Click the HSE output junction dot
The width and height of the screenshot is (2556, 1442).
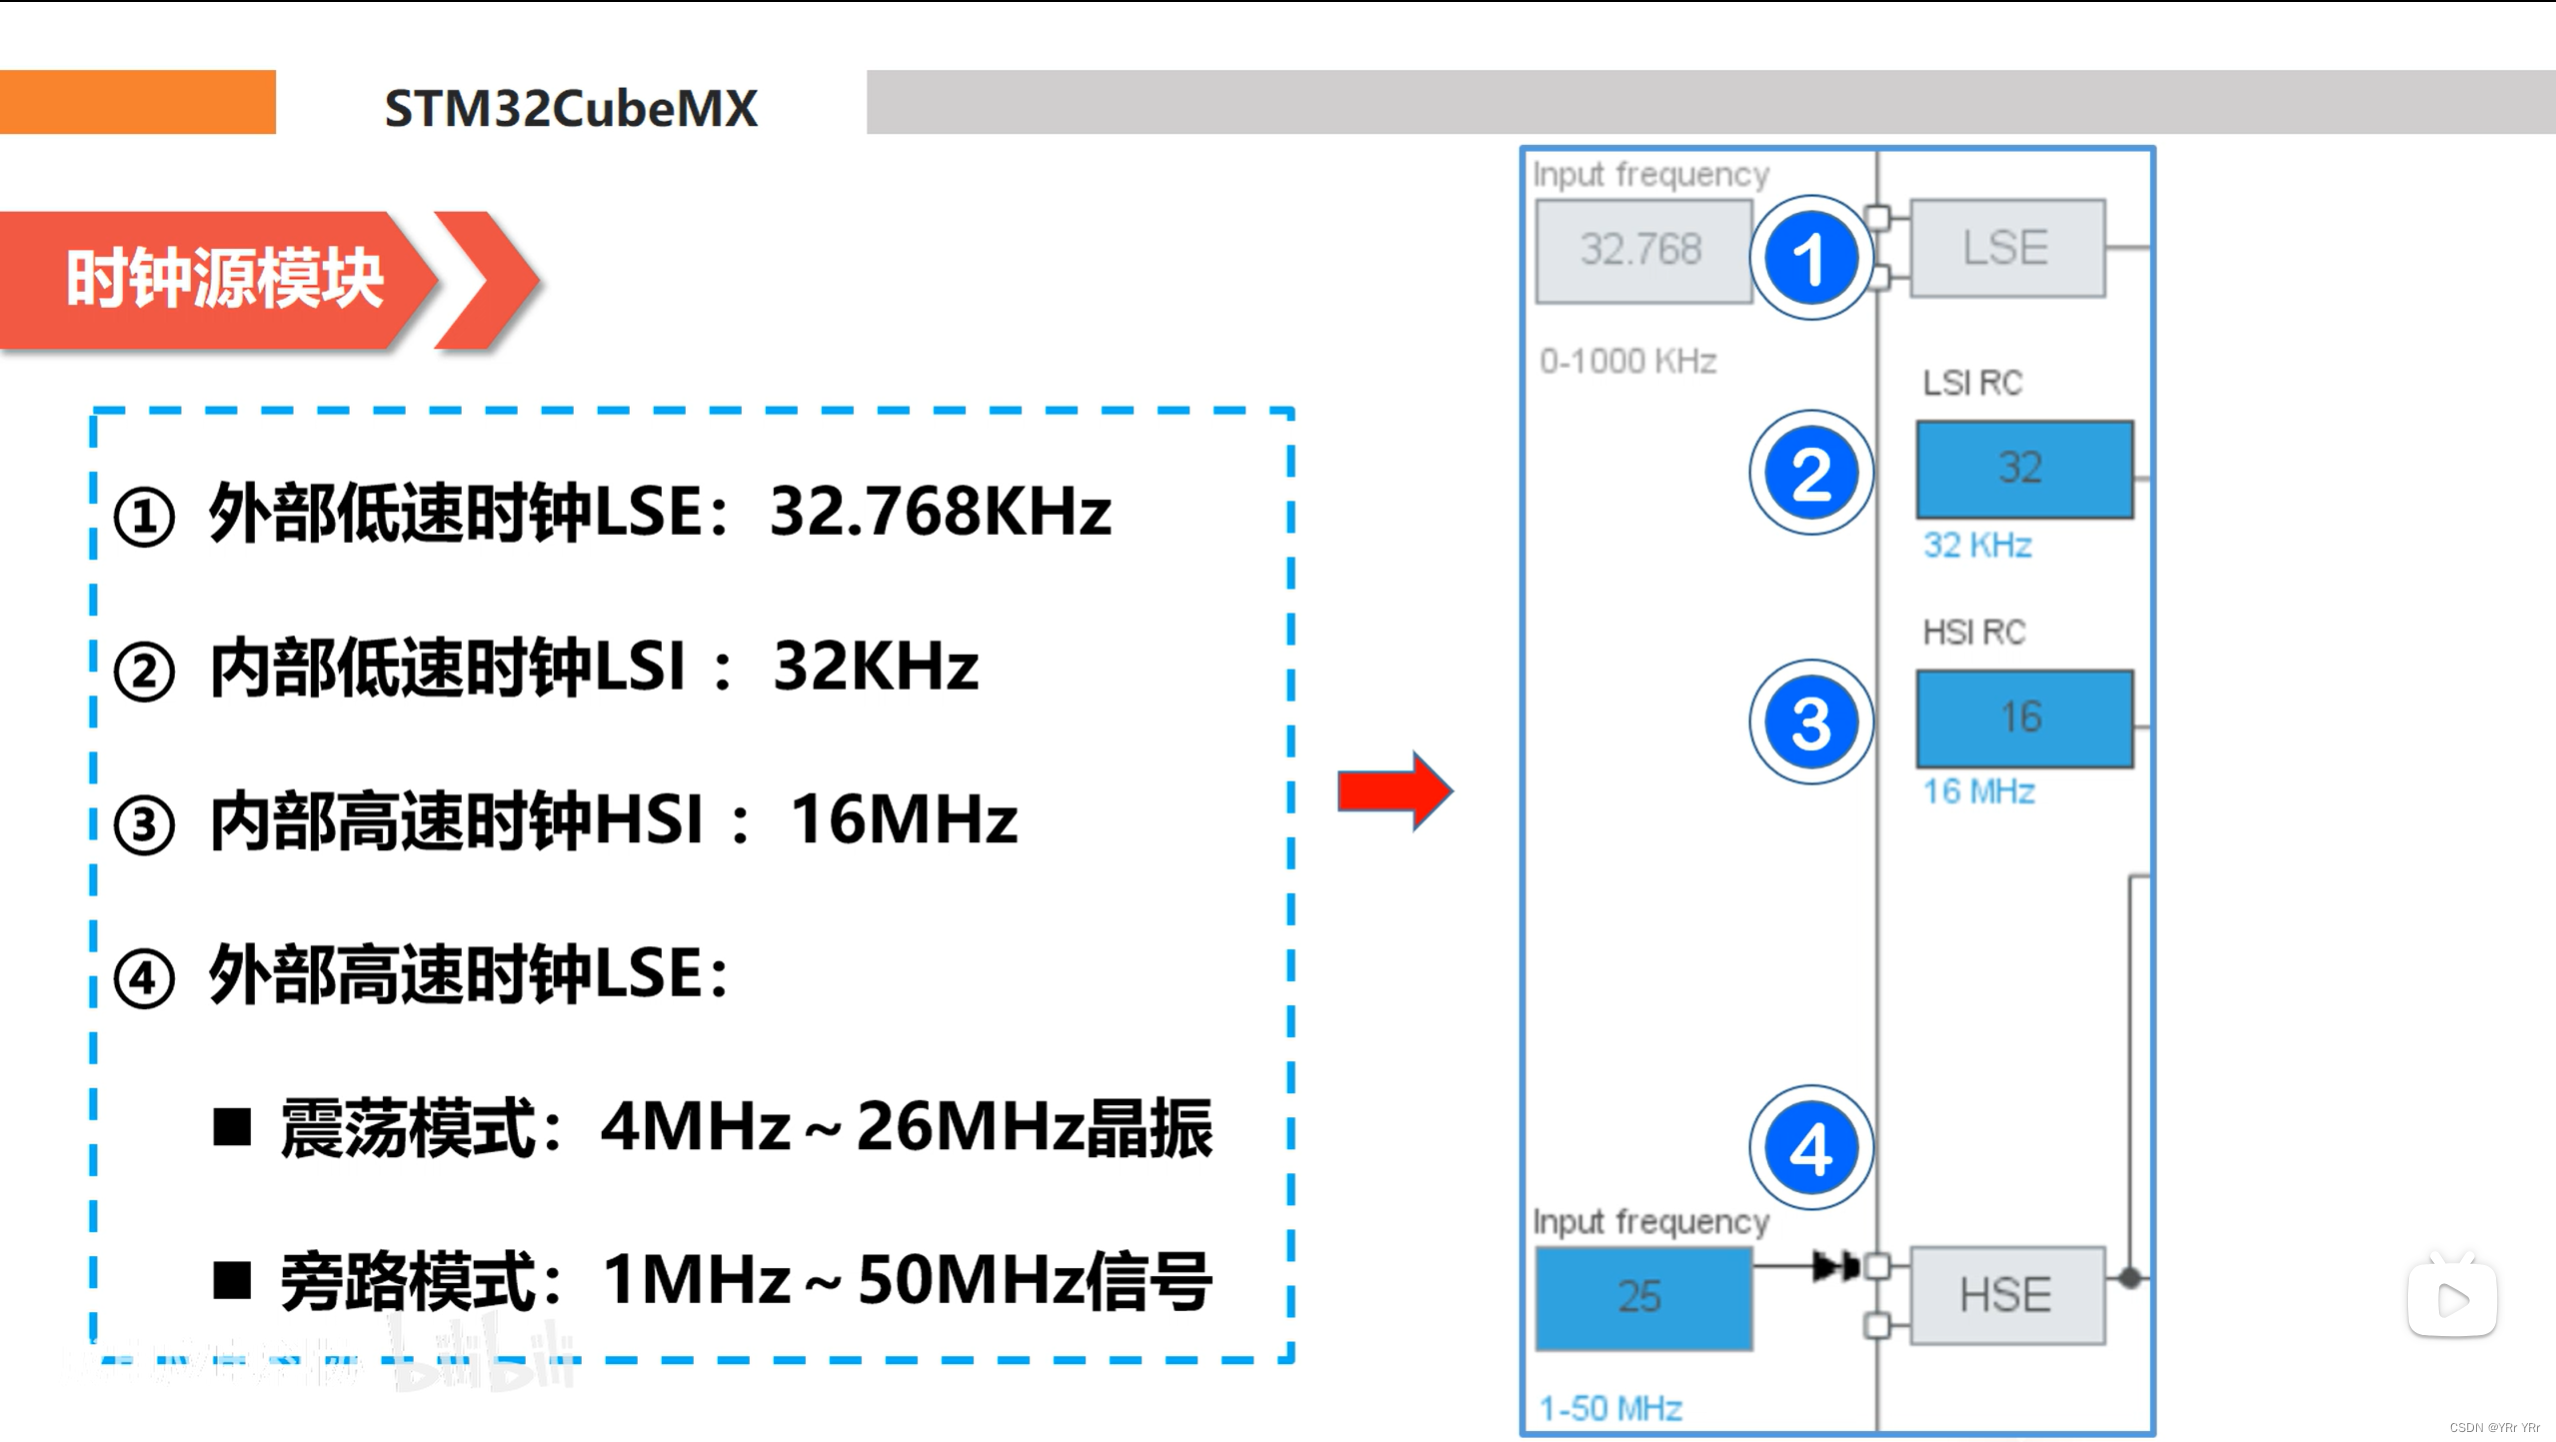(2130, 1277)
